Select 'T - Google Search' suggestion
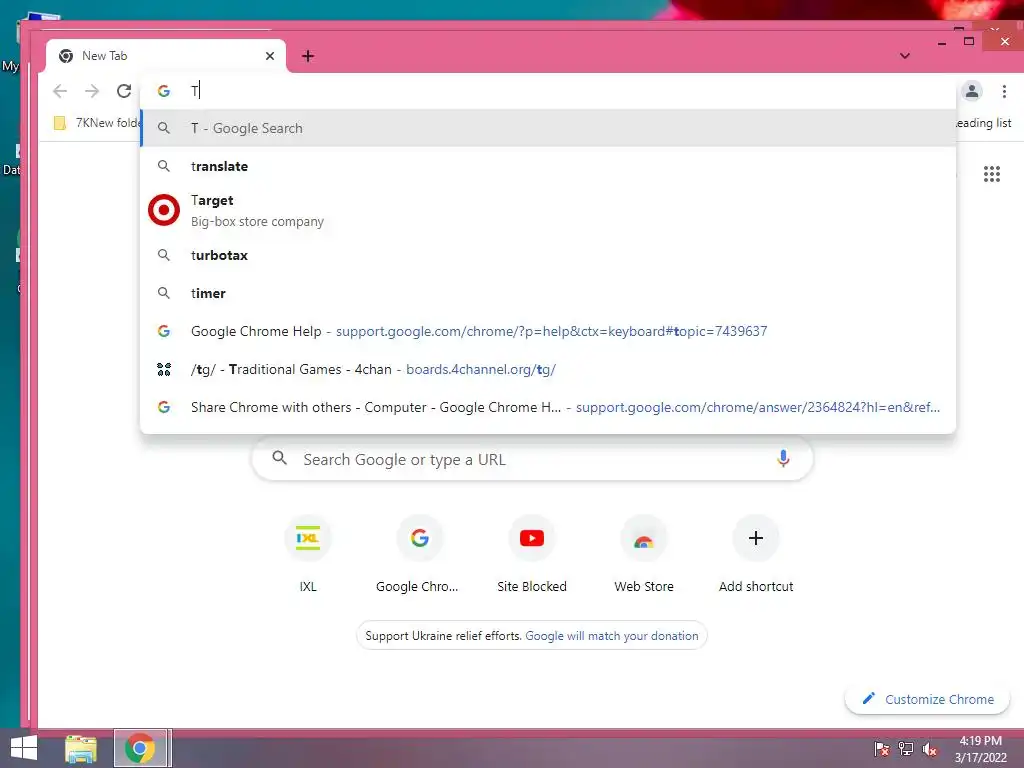Screen dimensions: 1024x768 (x=549, y=128)
